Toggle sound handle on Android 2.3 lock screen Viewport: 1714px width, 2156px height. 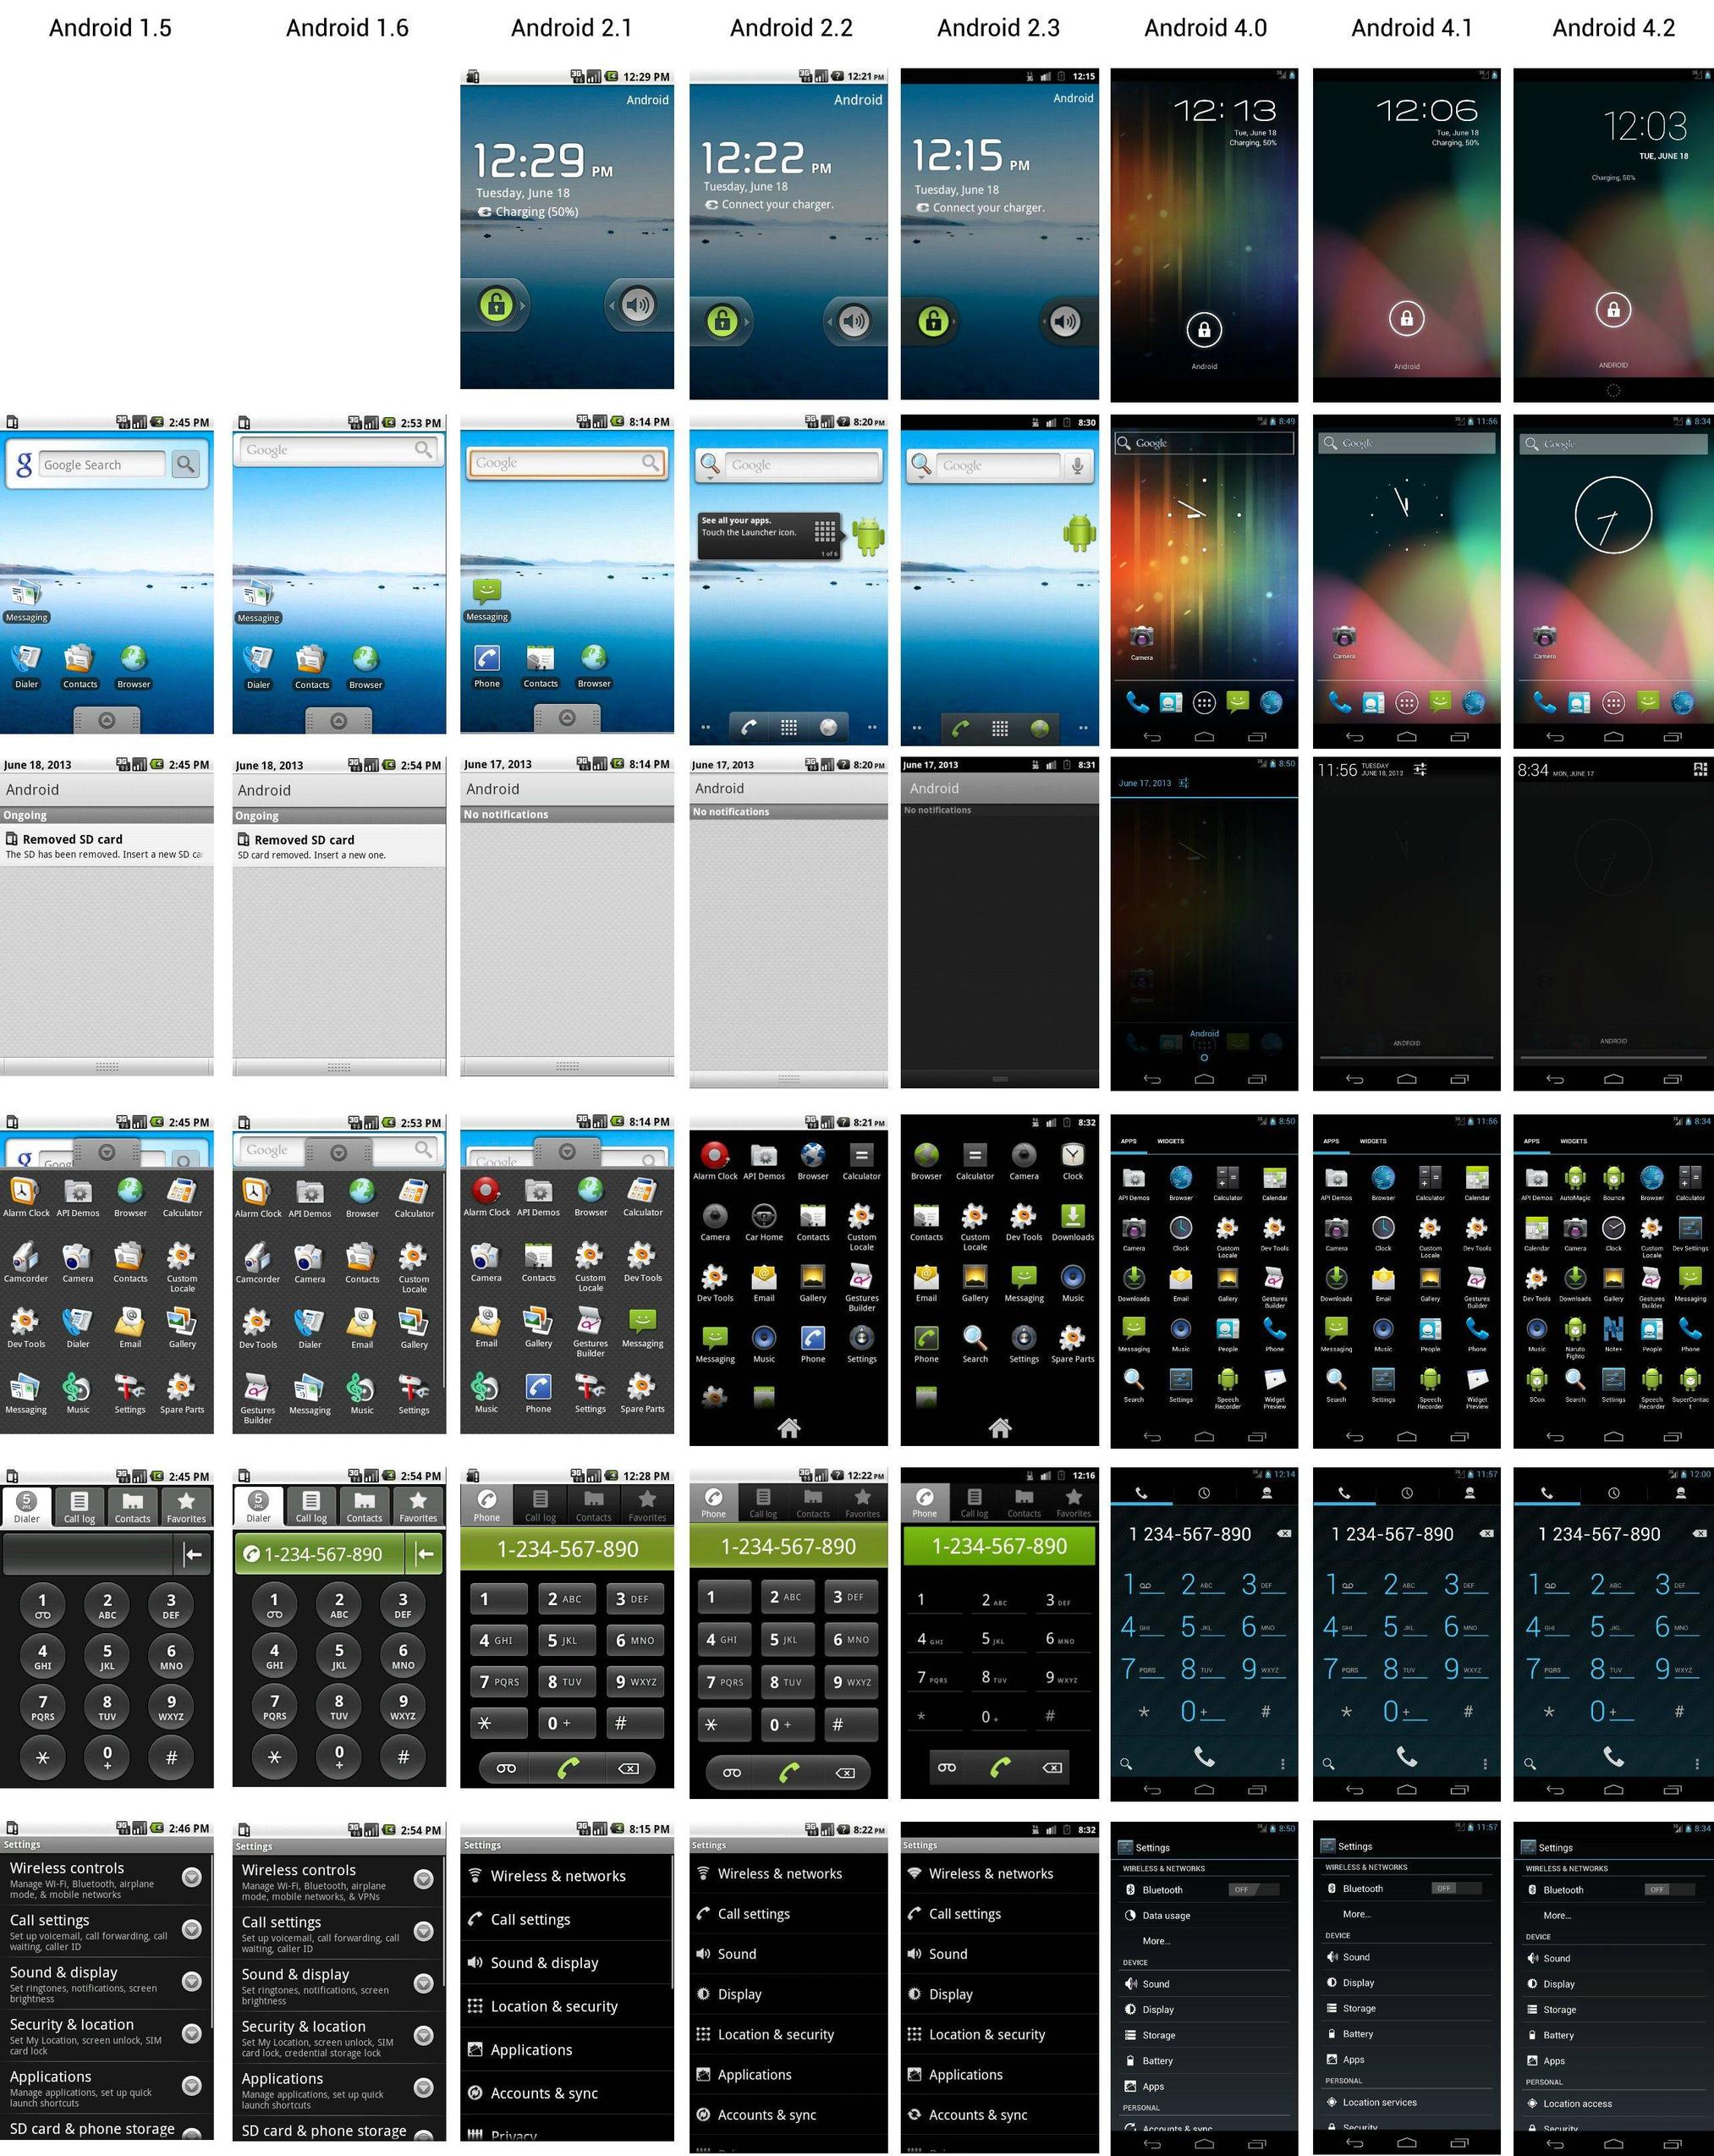click(x=1066, y=321)
